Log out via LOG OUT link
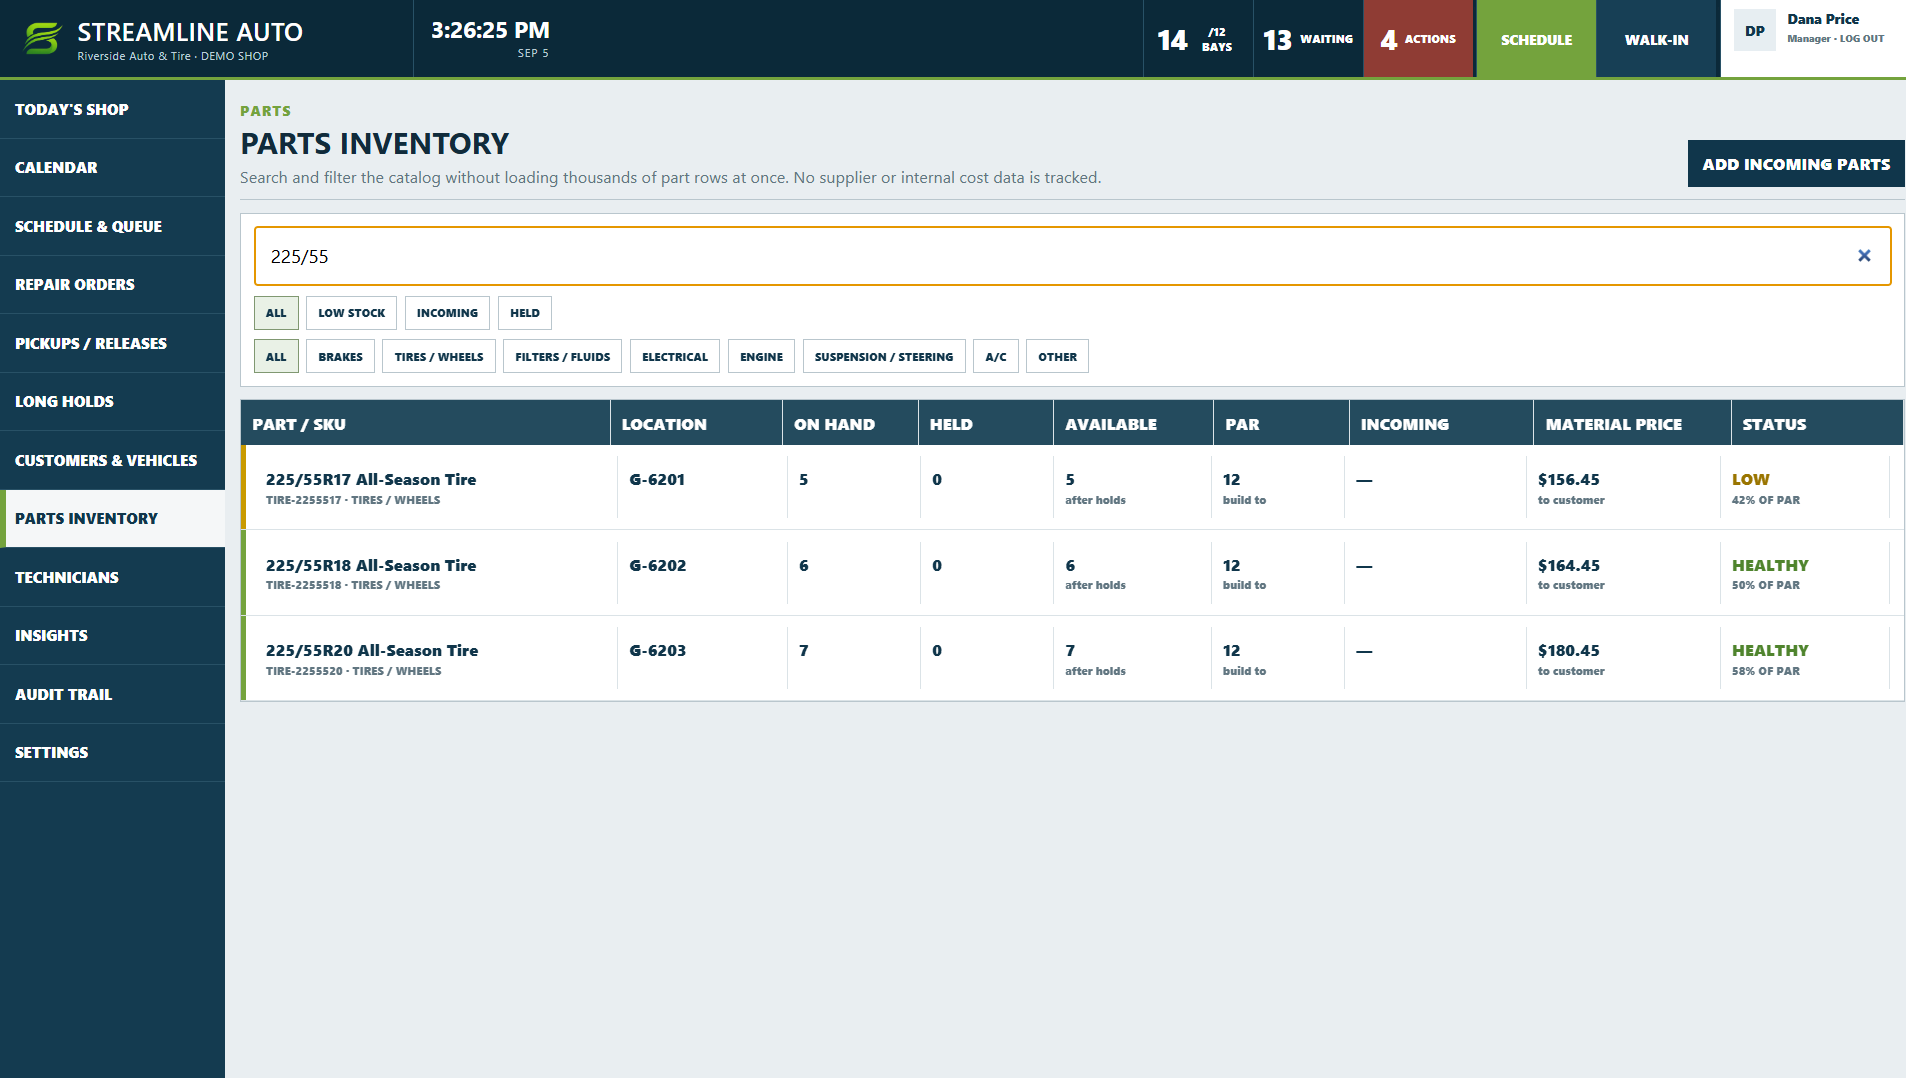The height and width of the screenshot is (1078, 1906). (x=1861, y=39)
